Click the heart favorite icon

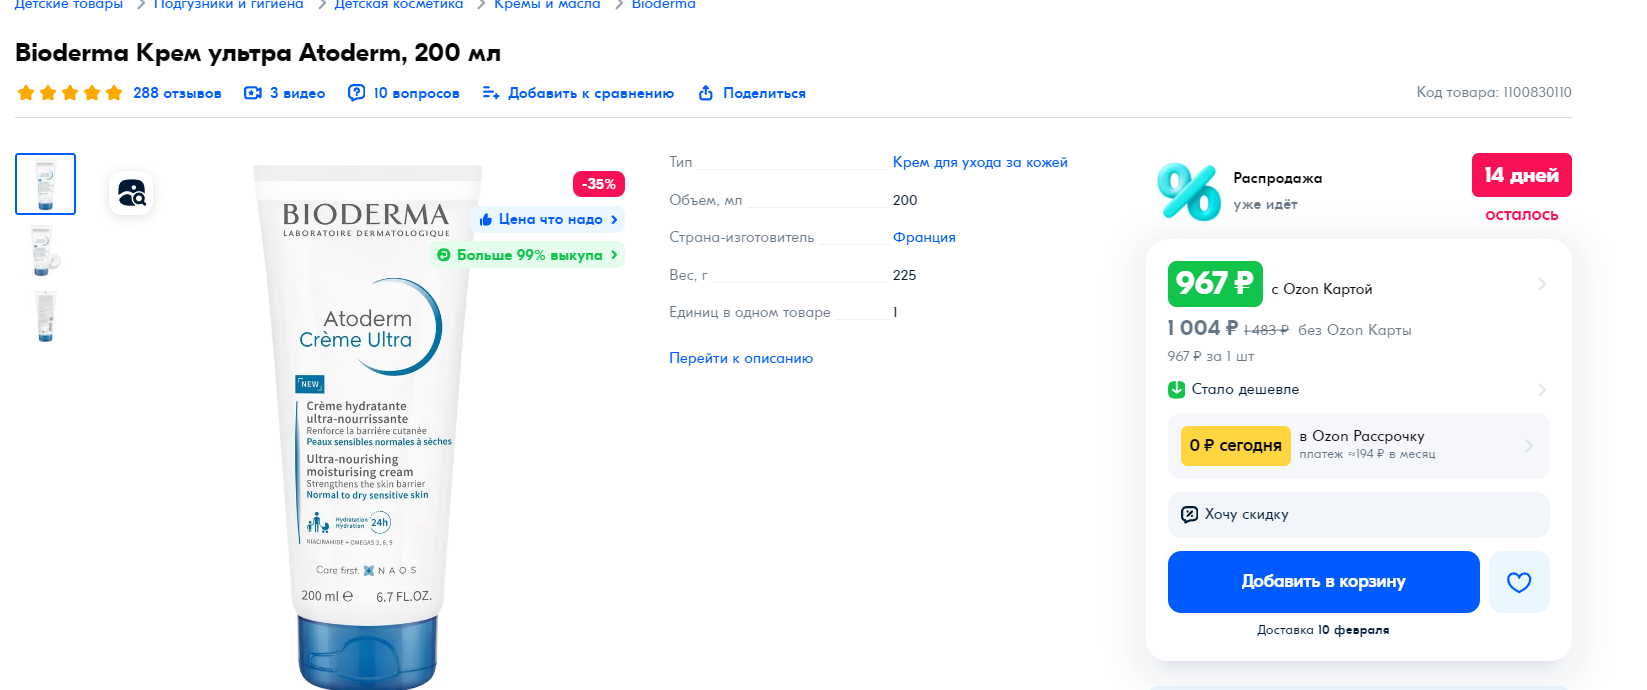click(x=1519, y=582)
